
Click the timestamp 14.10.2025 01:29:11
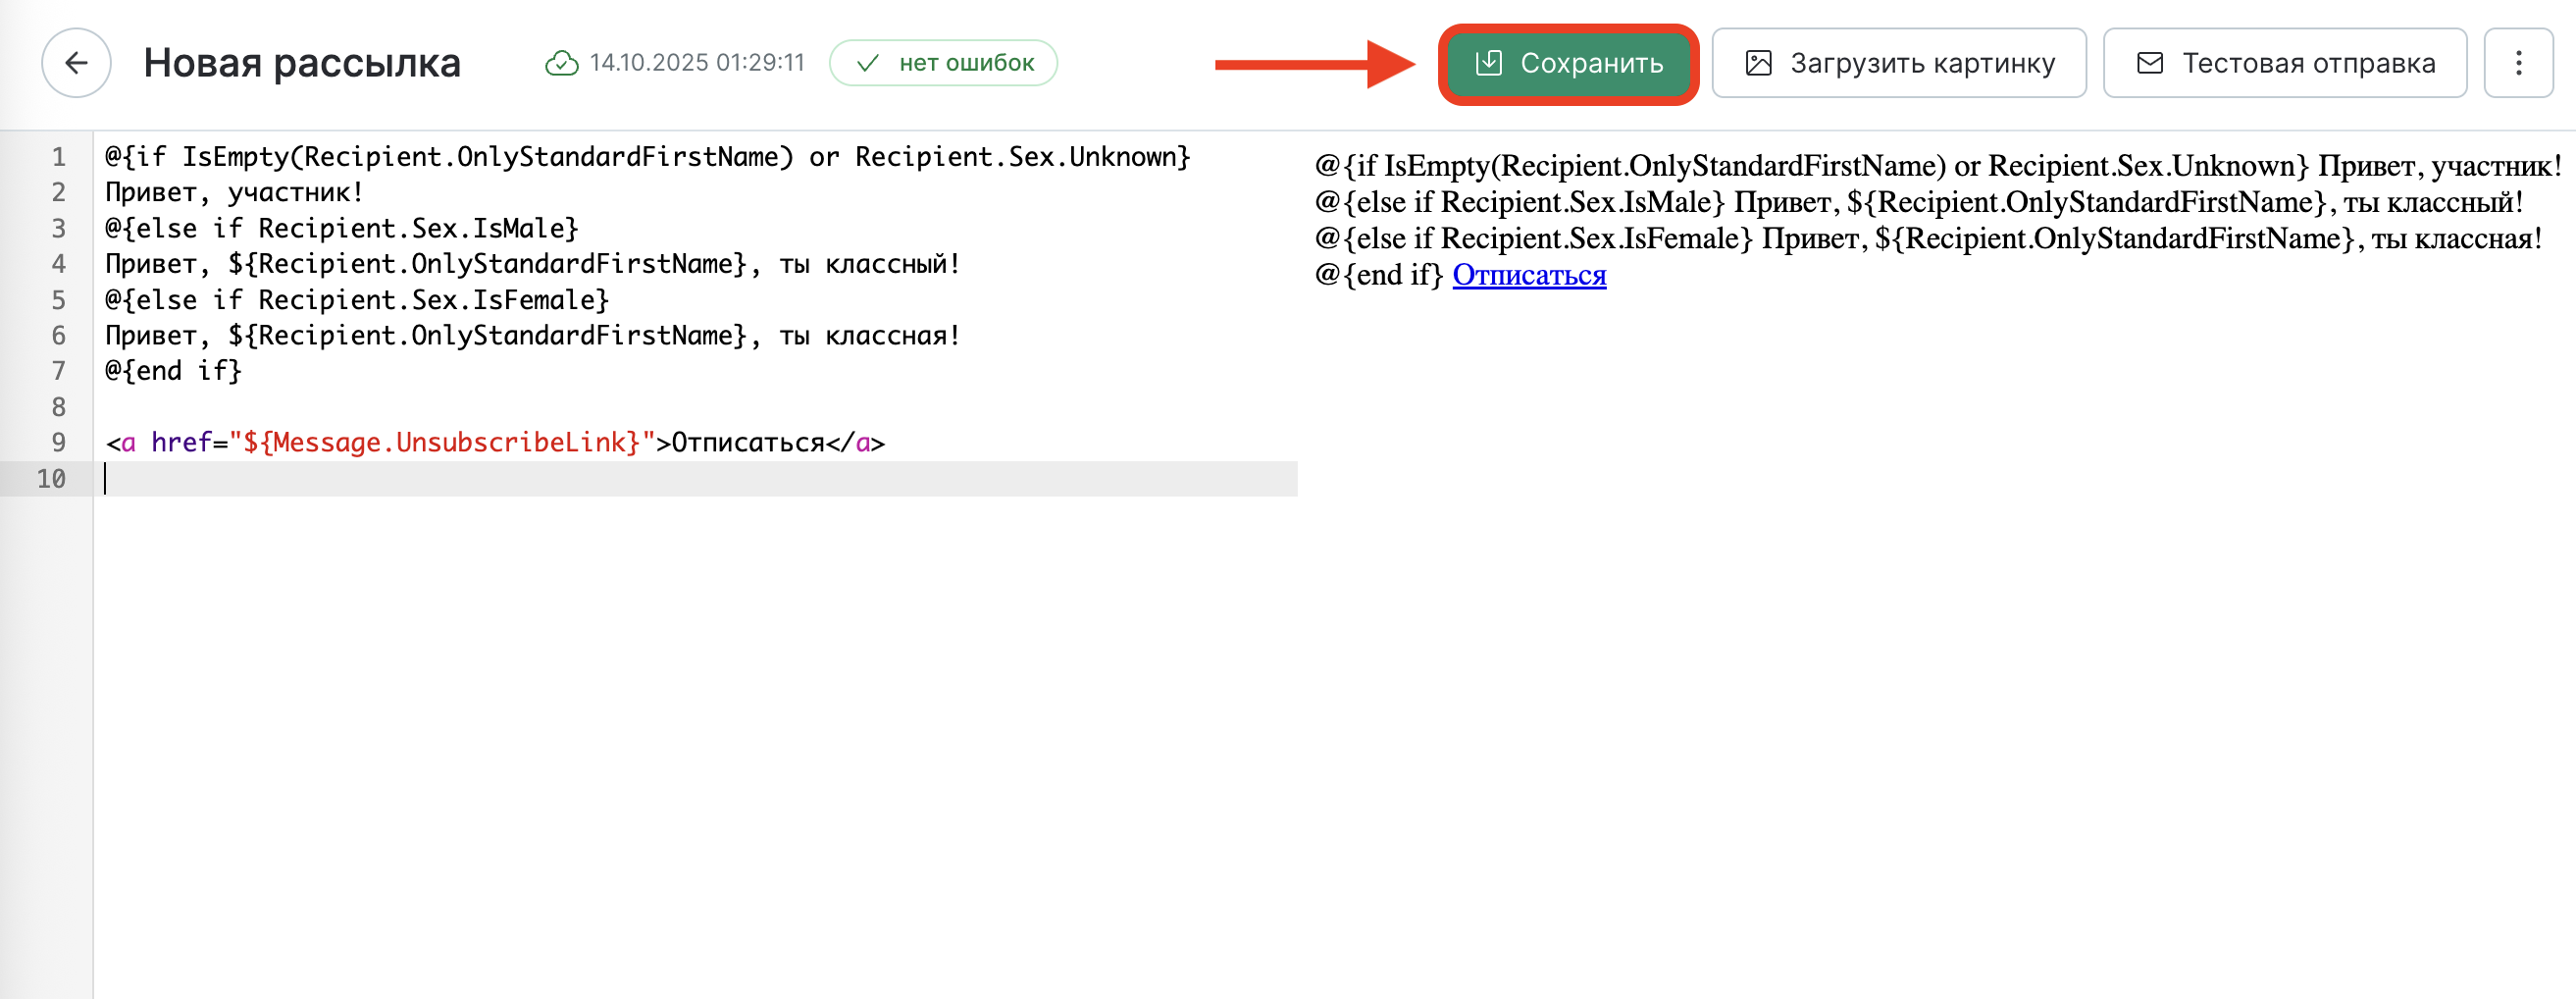point(697,63)
